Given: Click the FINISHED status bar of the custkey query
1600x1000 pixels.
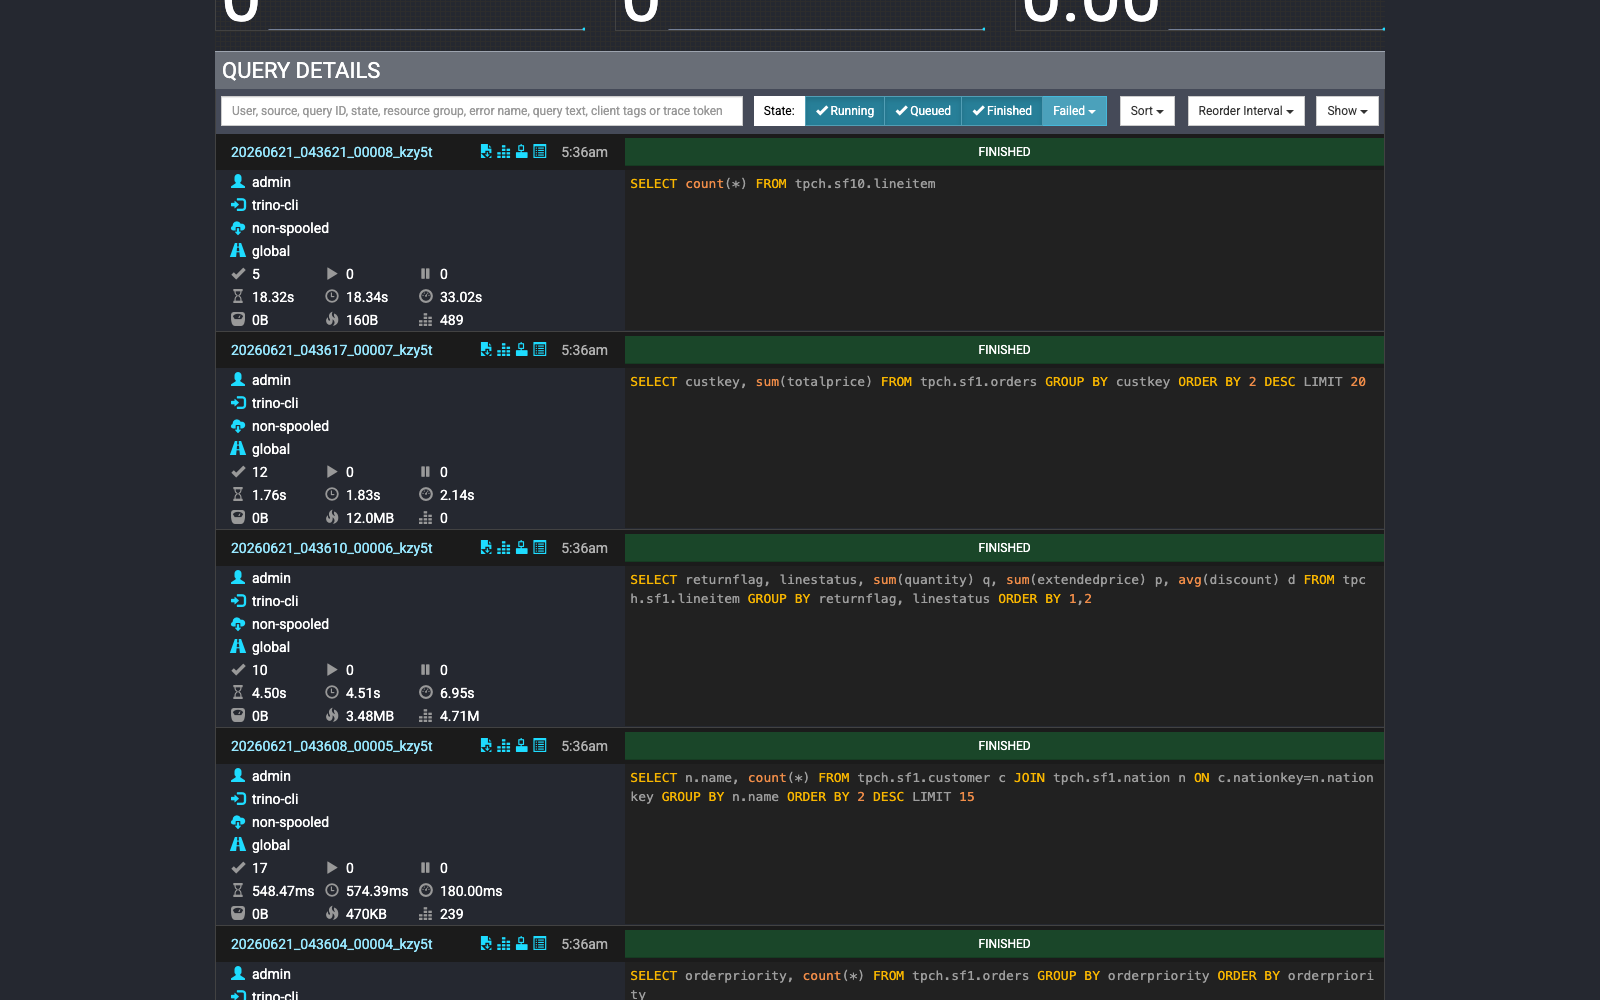Looking at the screenshot, I should (1004, 350).
